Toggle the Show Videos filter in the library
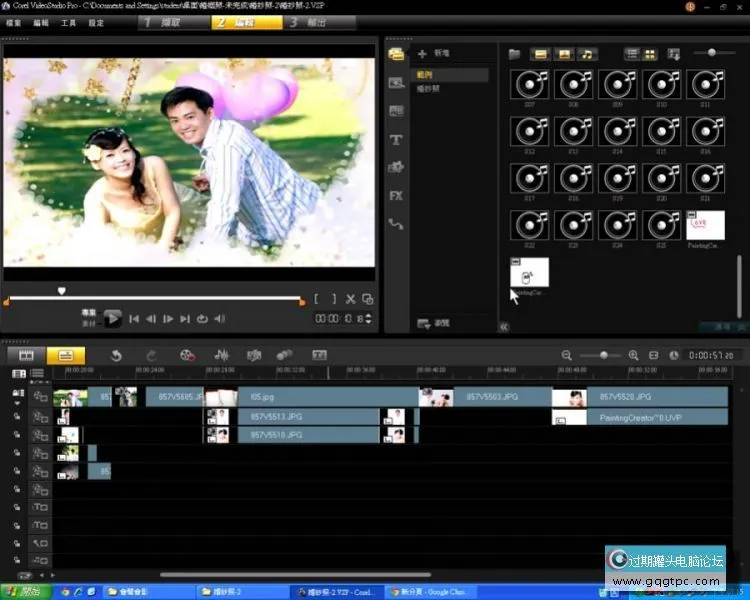750x600 pixels. [540, 53]
